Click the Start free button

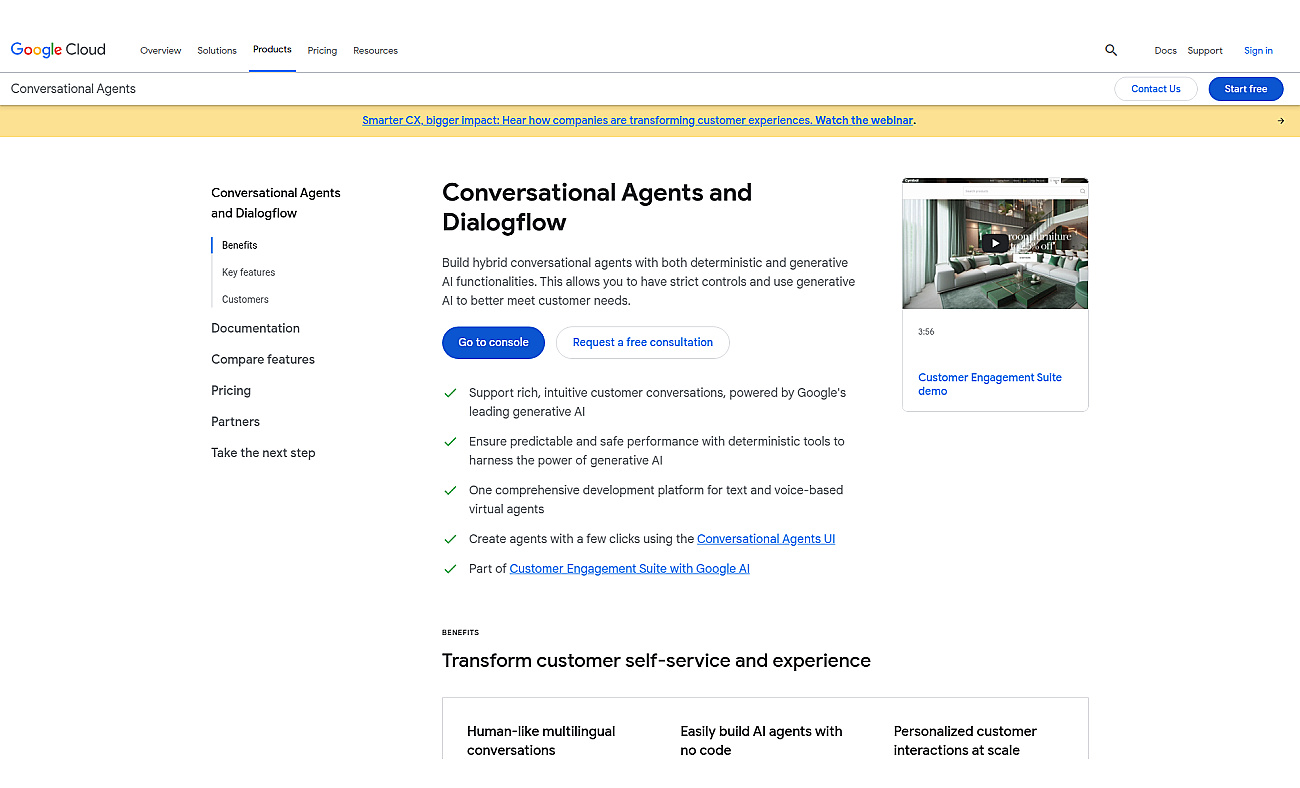coord(1246,89)
